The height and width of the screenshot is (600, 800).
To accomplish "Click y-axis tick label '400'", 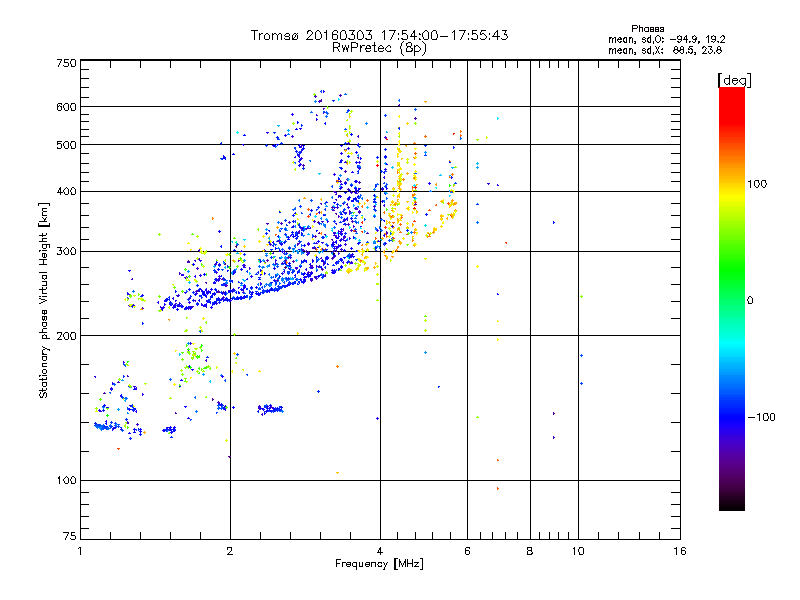I will click(x=66, y=191).
